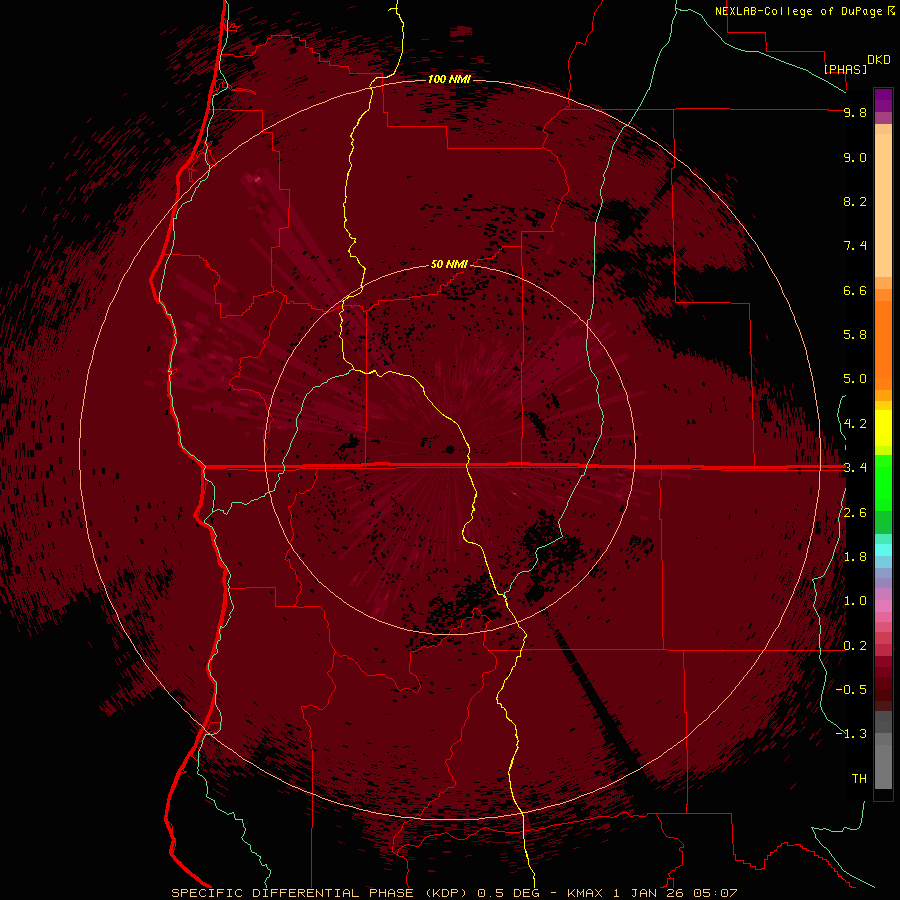Click the 8.2 scale value
The width and height of the screenshot is (900, 900).
click(855, 201)
